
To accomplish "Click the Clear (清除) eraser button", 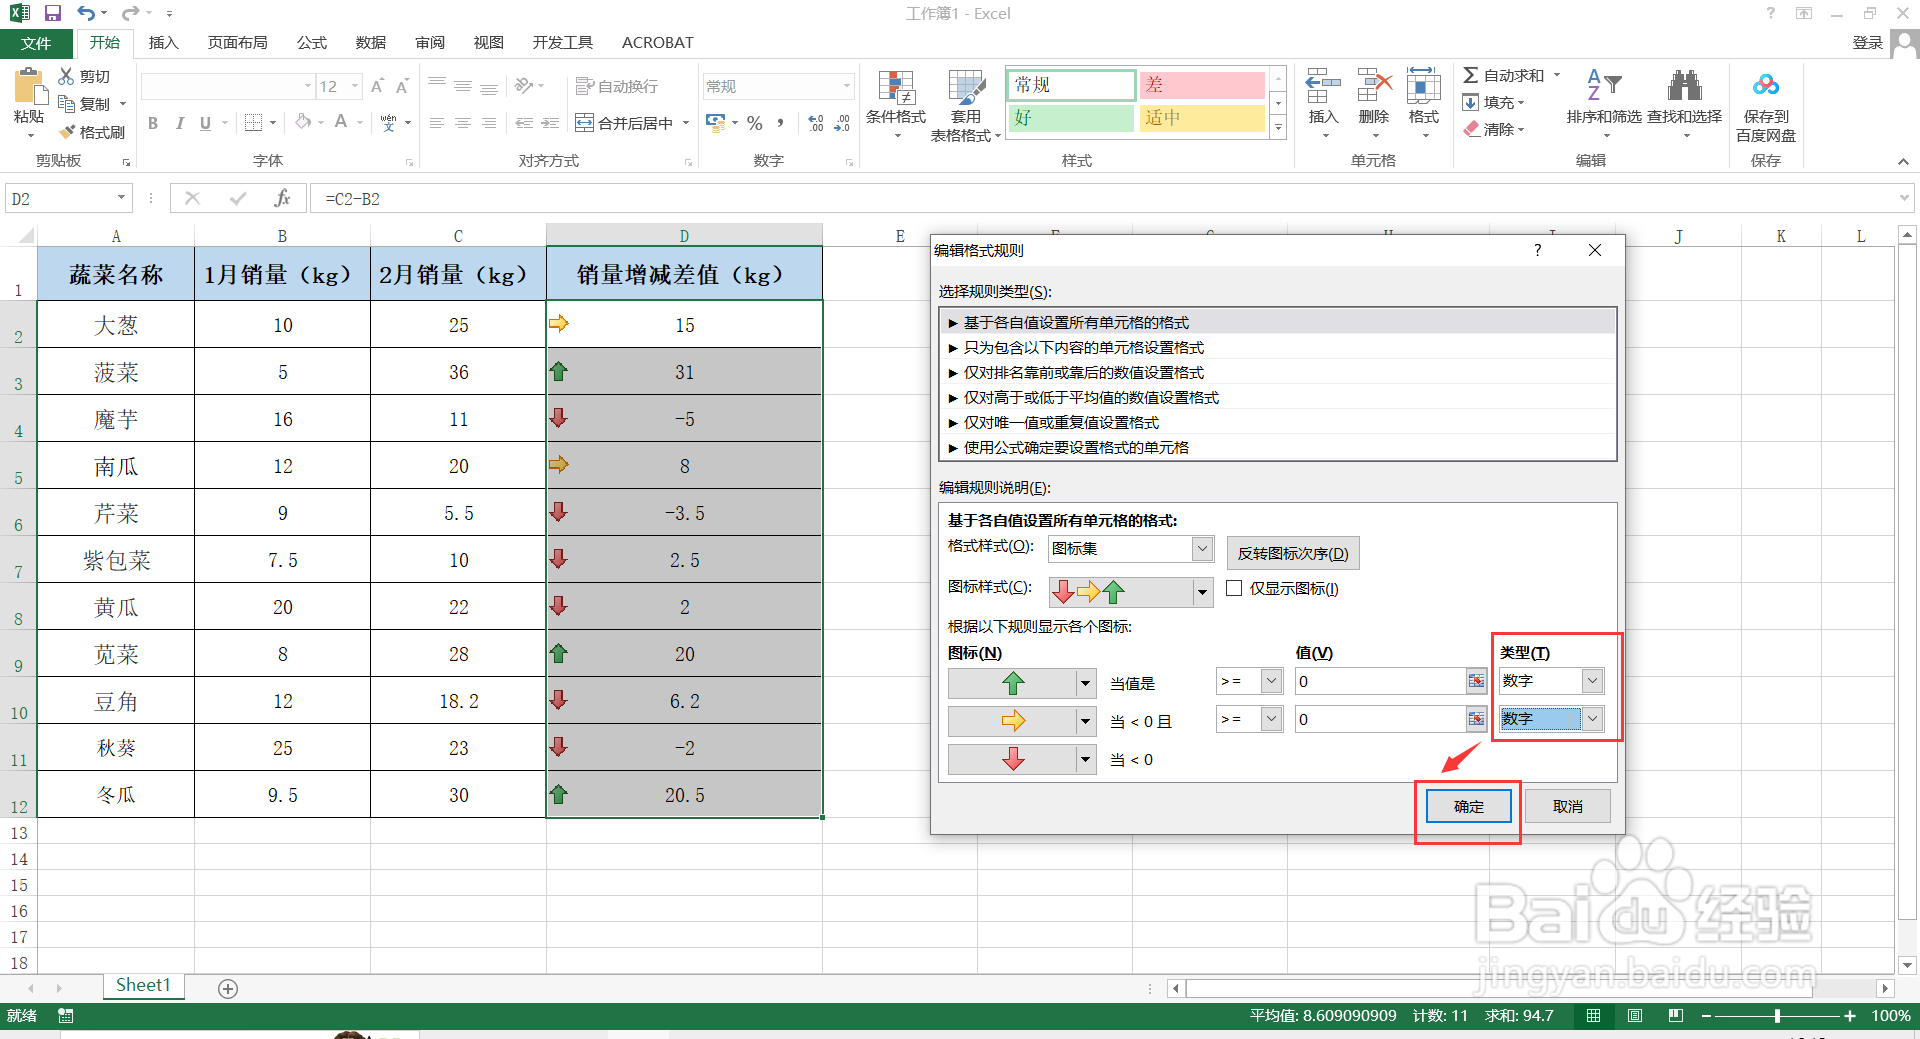I will (x=1493, y=129).
